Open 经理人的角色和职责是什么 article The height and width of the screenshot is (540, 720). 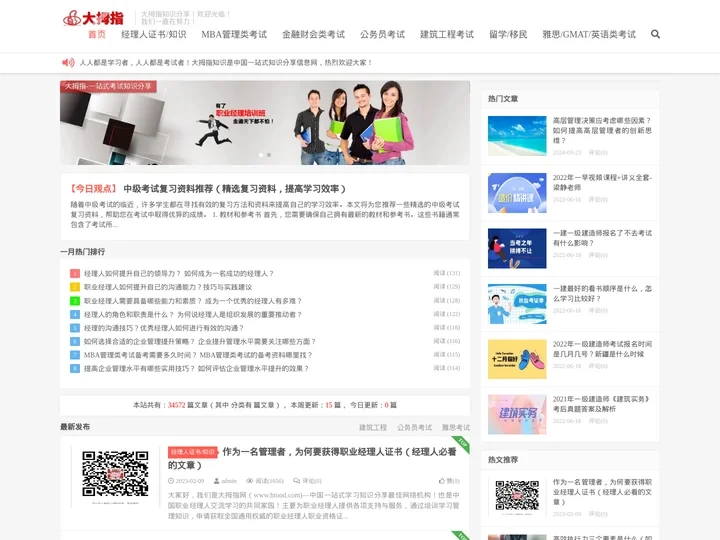[x=192, y=315]
